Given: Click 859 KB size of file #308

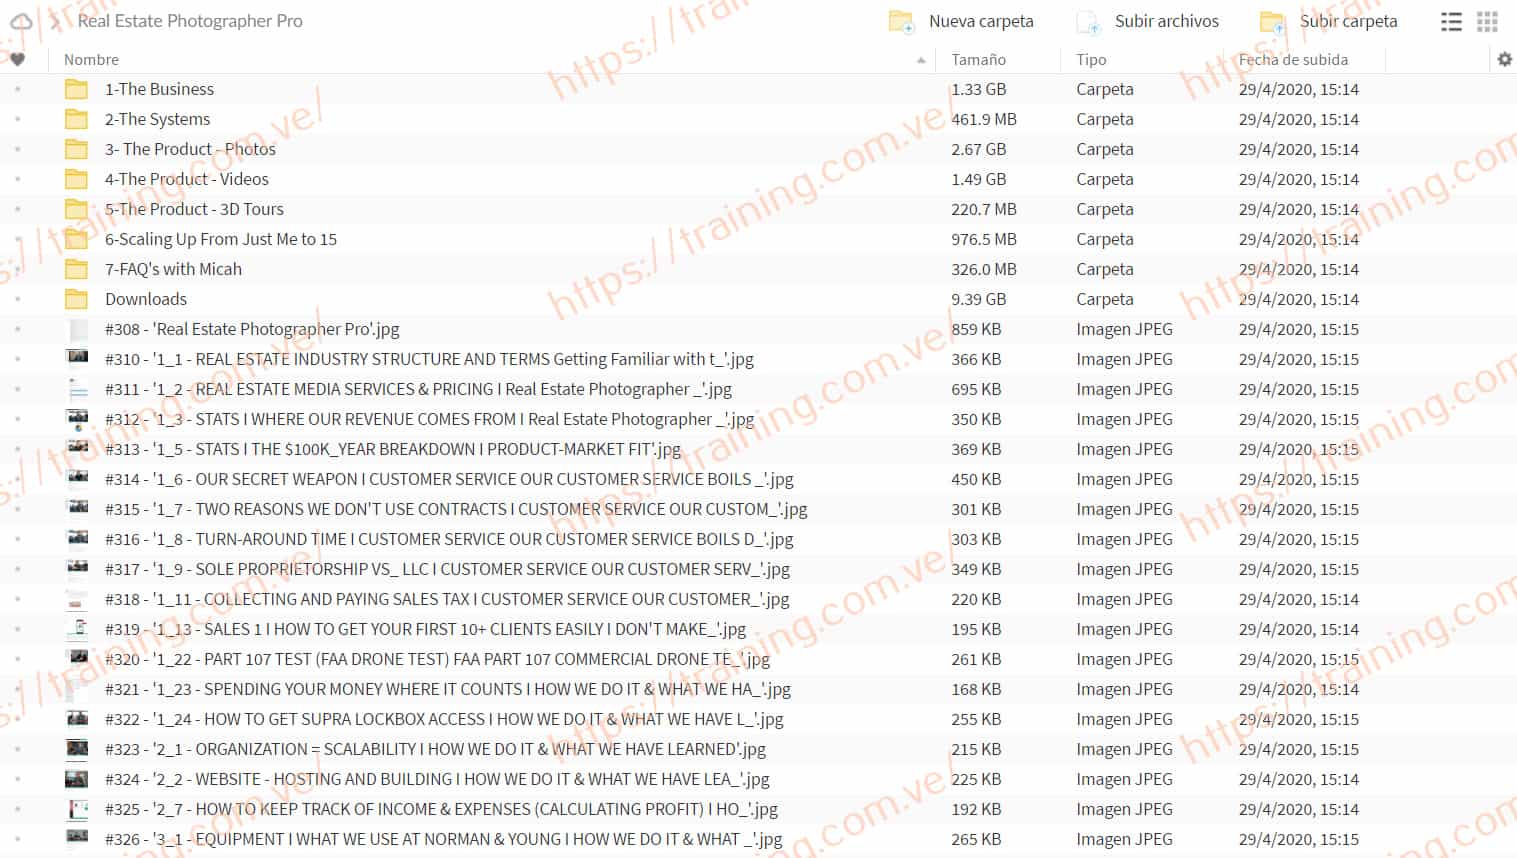Looking at the screenshot, I should click(976, 329).
